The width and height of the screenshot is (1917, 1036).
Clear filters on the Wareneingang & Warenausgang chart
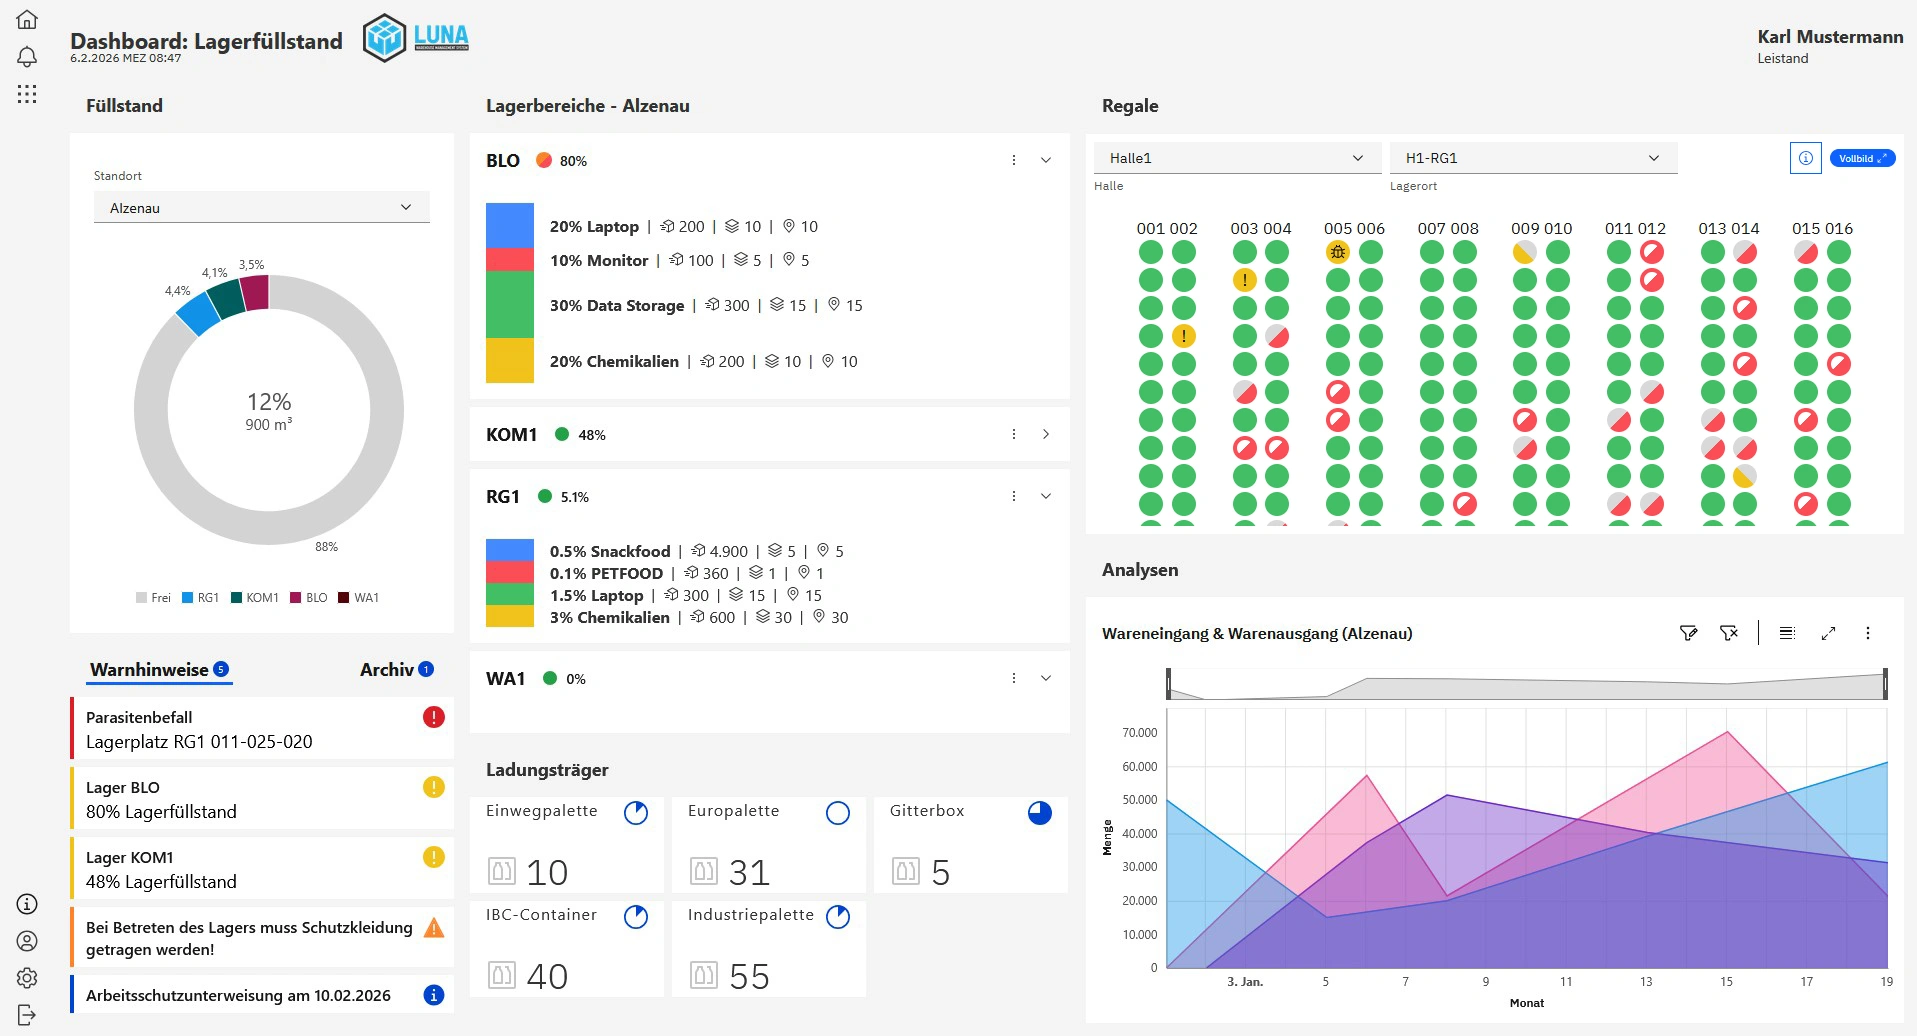[x=1729, y=632]
